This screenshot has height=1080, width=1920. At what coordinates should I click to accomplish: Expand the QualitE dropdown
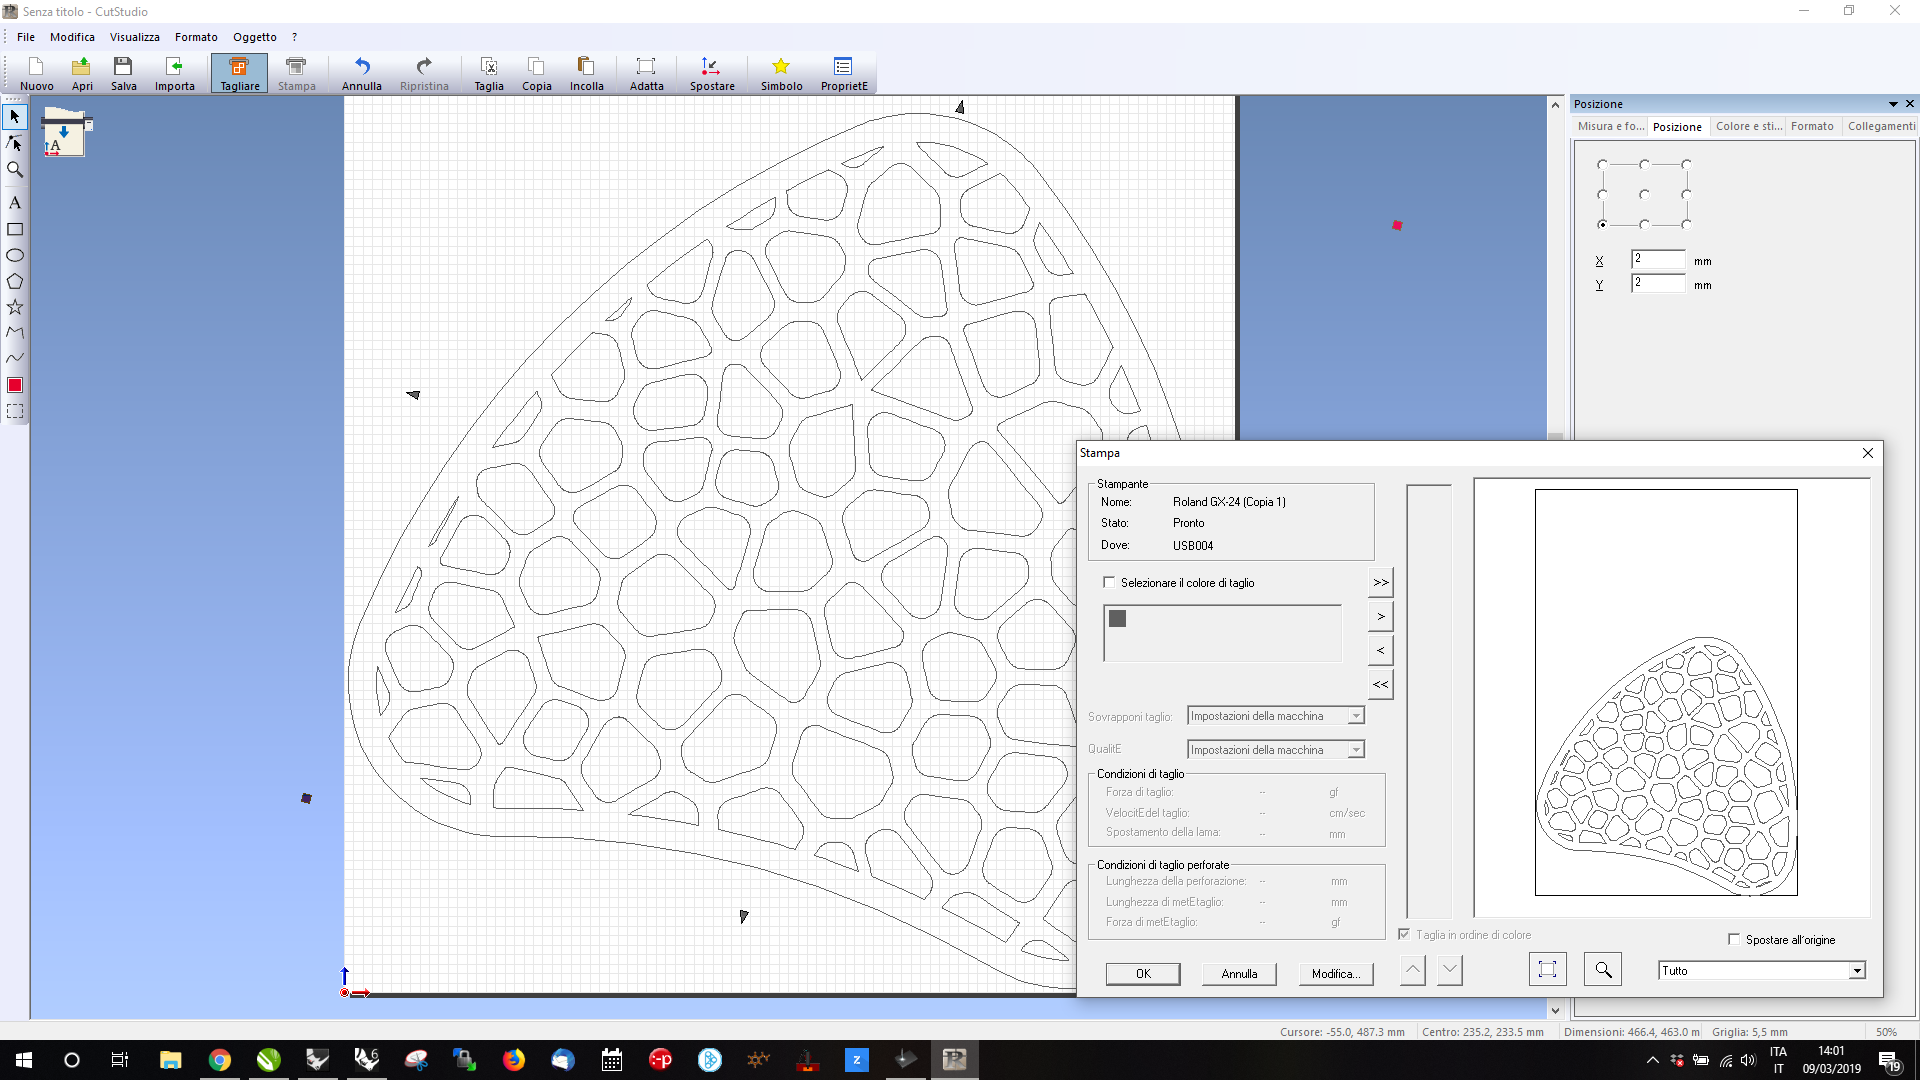[x=1356, y=750]
